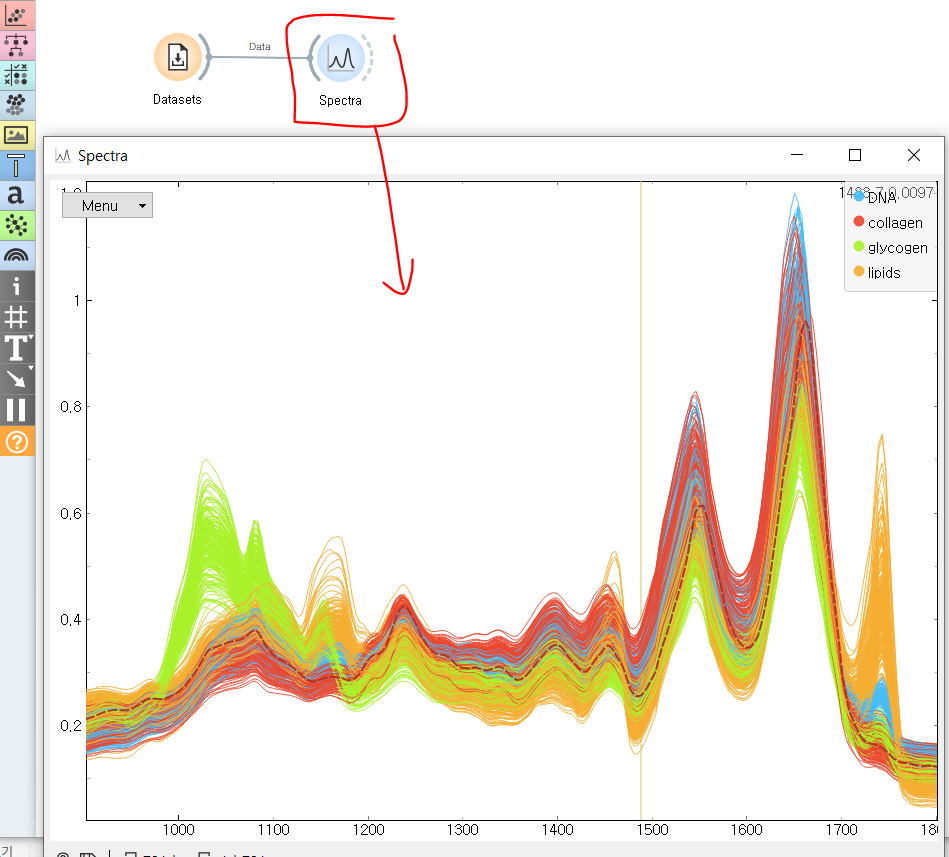The image size is (949, 857).
Task: Click the 0.8 y-axis tick label
Action: coord(71,407)
